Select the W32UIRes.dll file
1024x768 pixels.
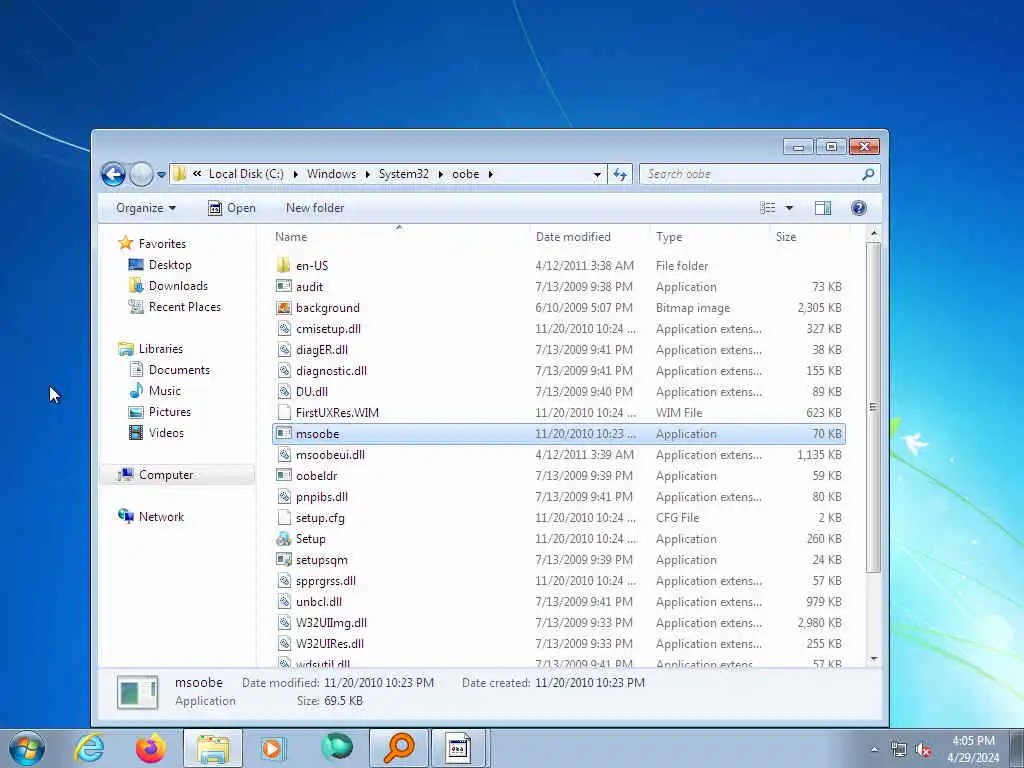[x=329, y=643]
